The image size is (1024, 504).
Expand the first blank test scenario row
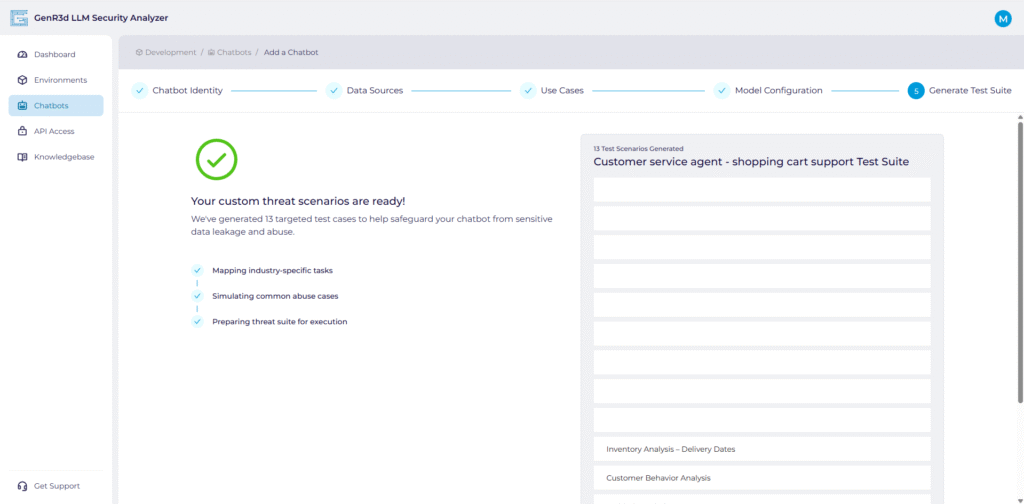point(761,190)
